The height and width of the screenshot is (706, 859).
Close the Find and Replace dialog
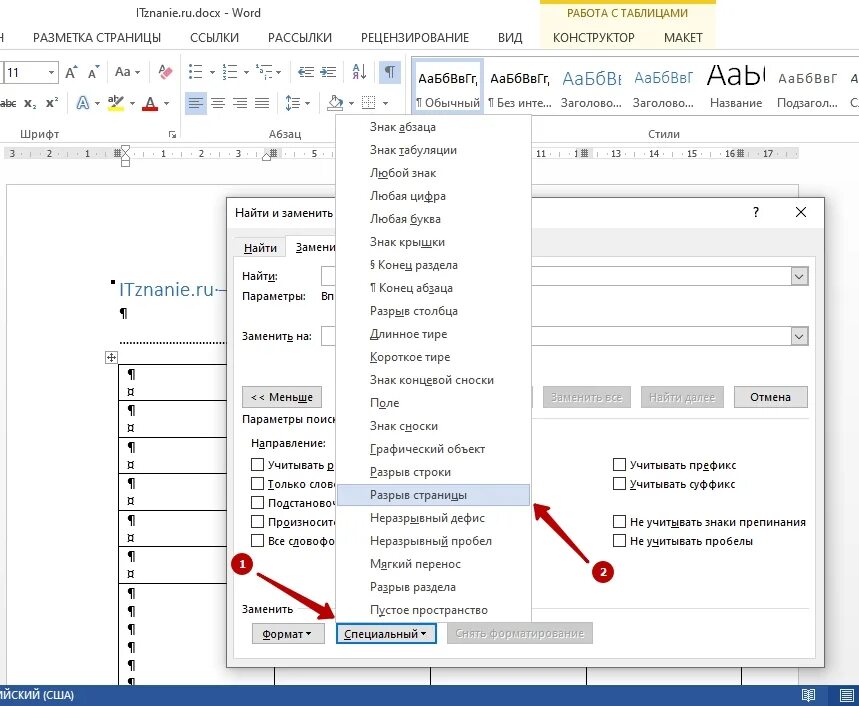[x=800, y=213]
